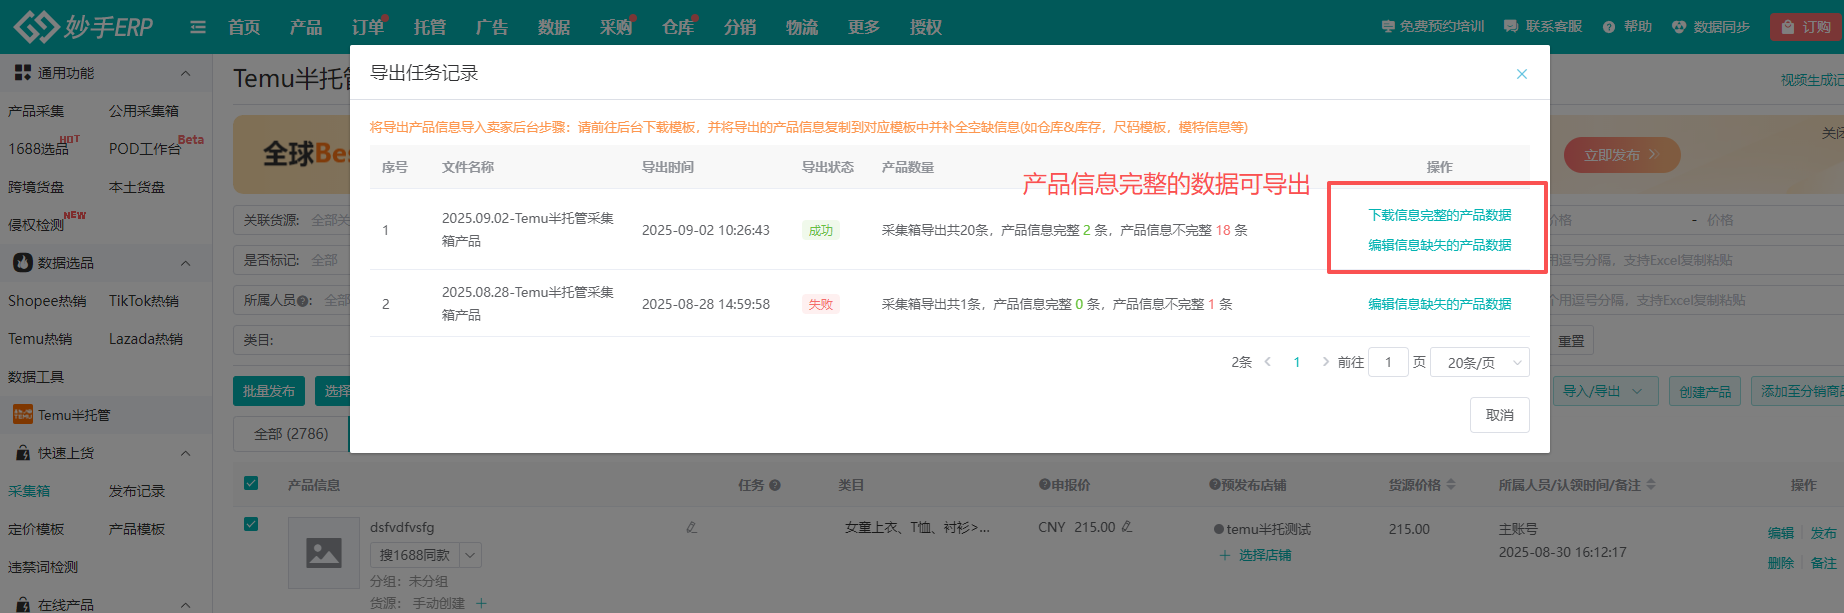Click the page number input field

[1388, 362]
